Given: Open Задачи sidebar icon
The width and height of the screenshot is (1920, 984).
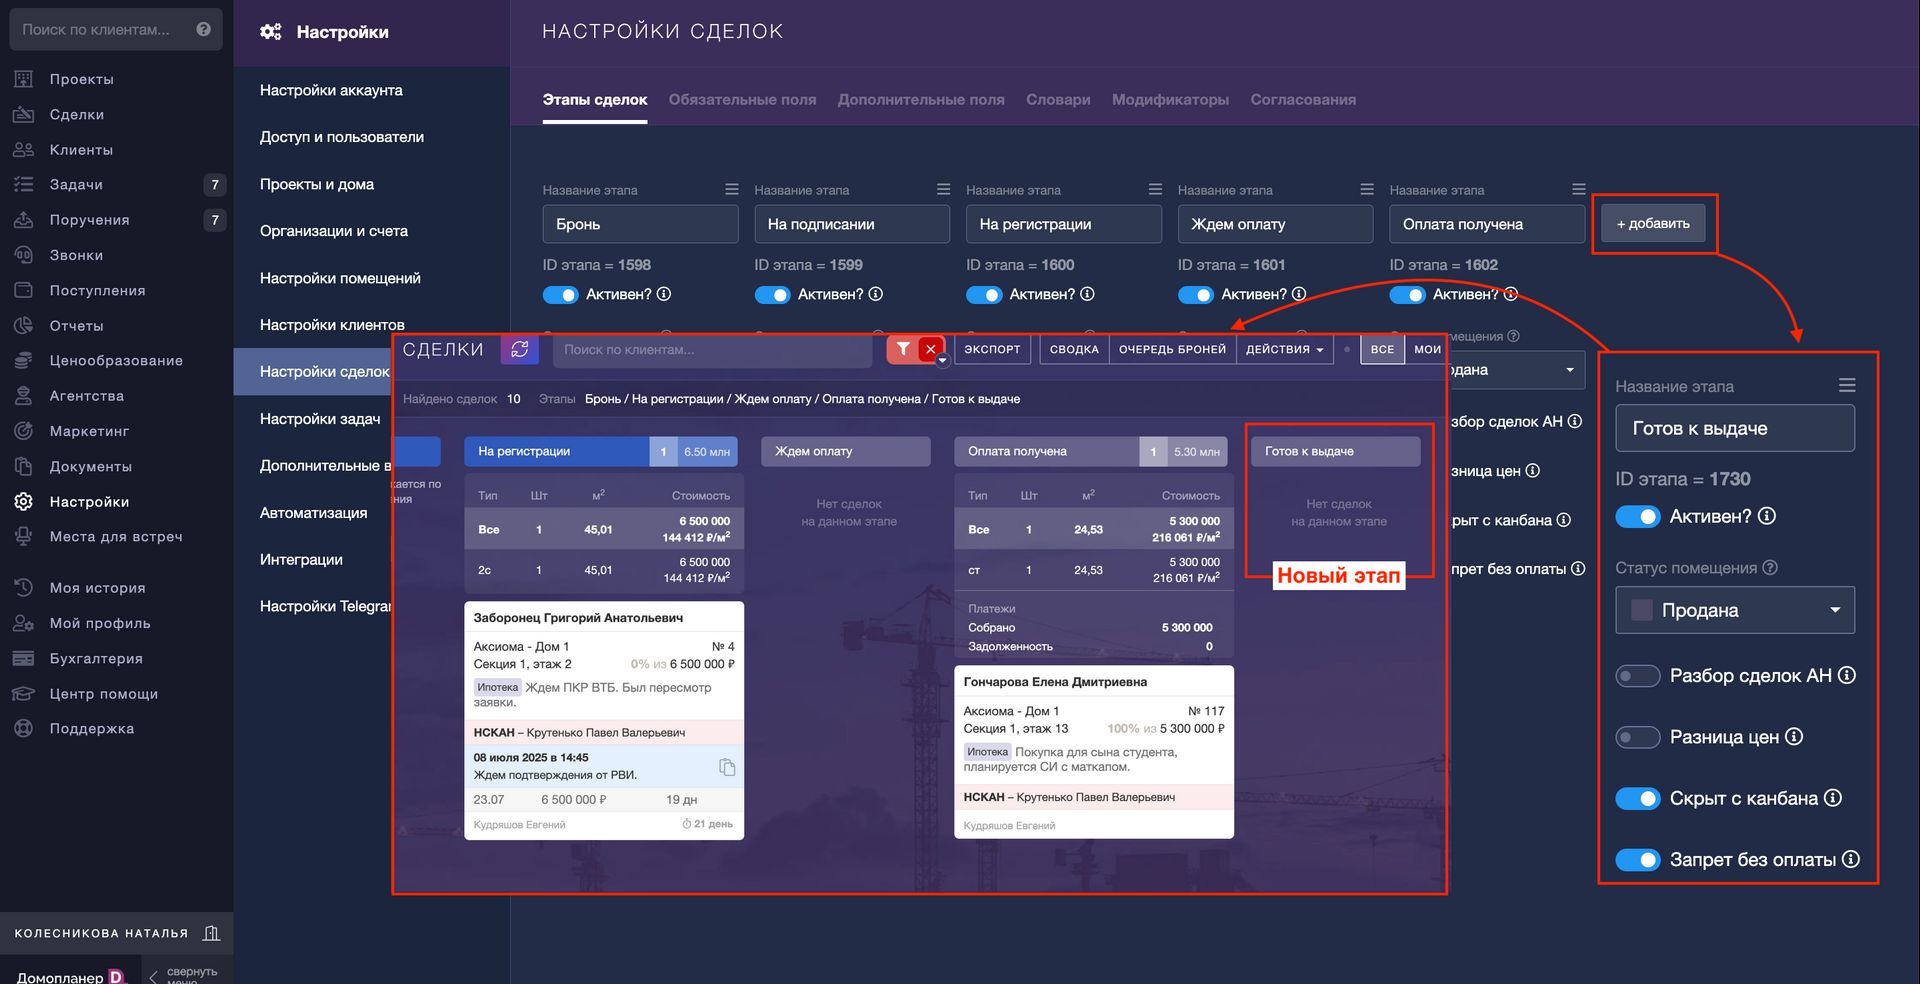Looking at the screenshot, I should pos(24,184).
